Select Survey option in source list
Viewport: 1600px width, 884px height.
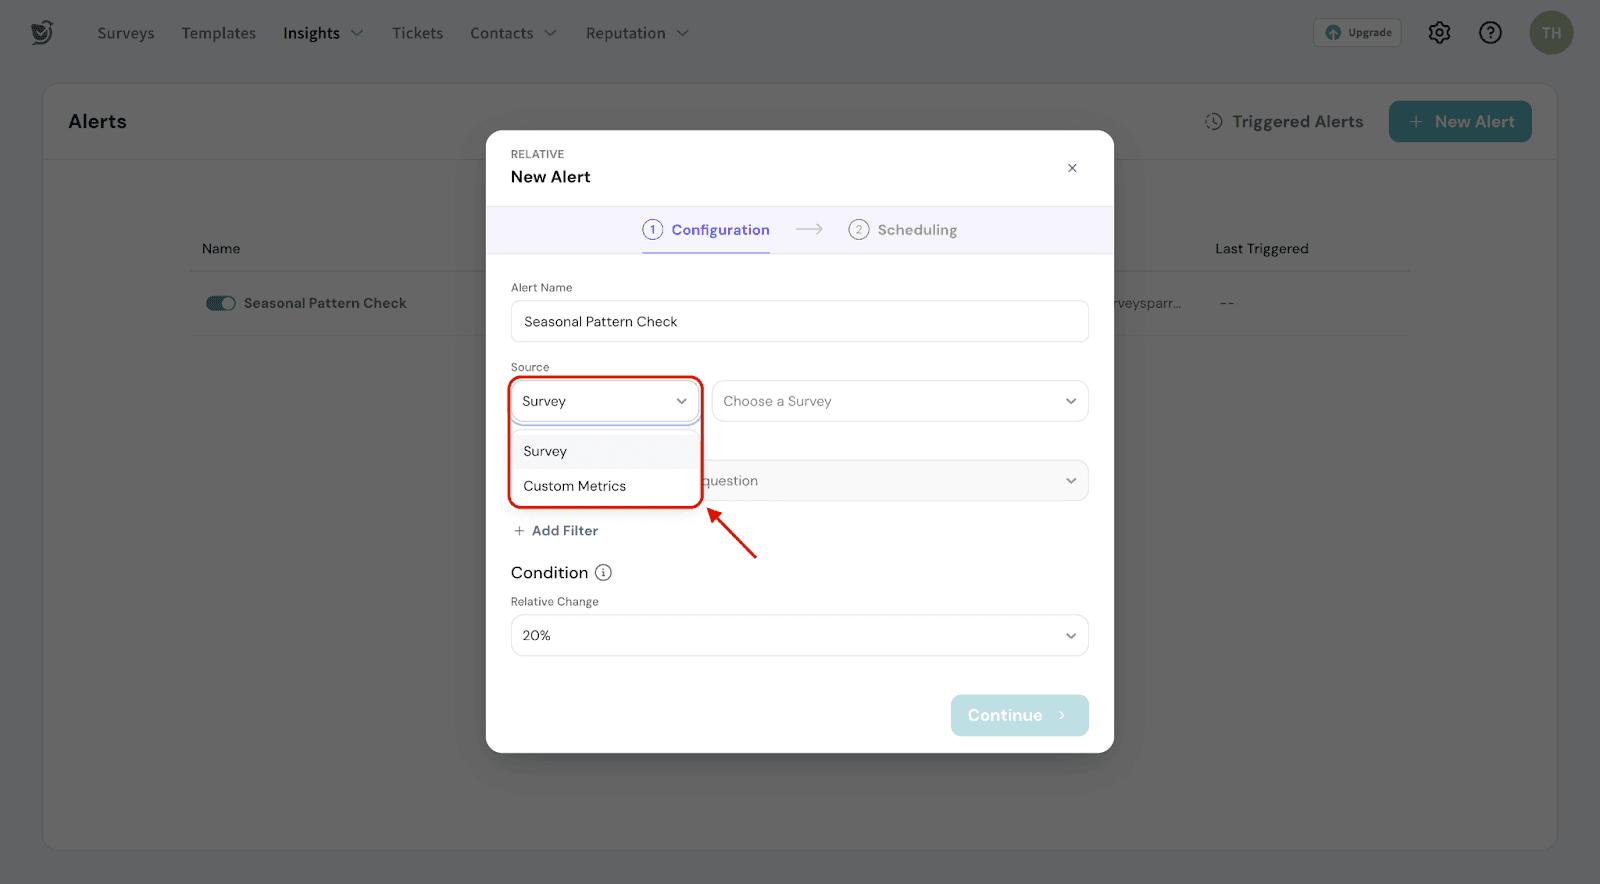click(x=546, y=452)
